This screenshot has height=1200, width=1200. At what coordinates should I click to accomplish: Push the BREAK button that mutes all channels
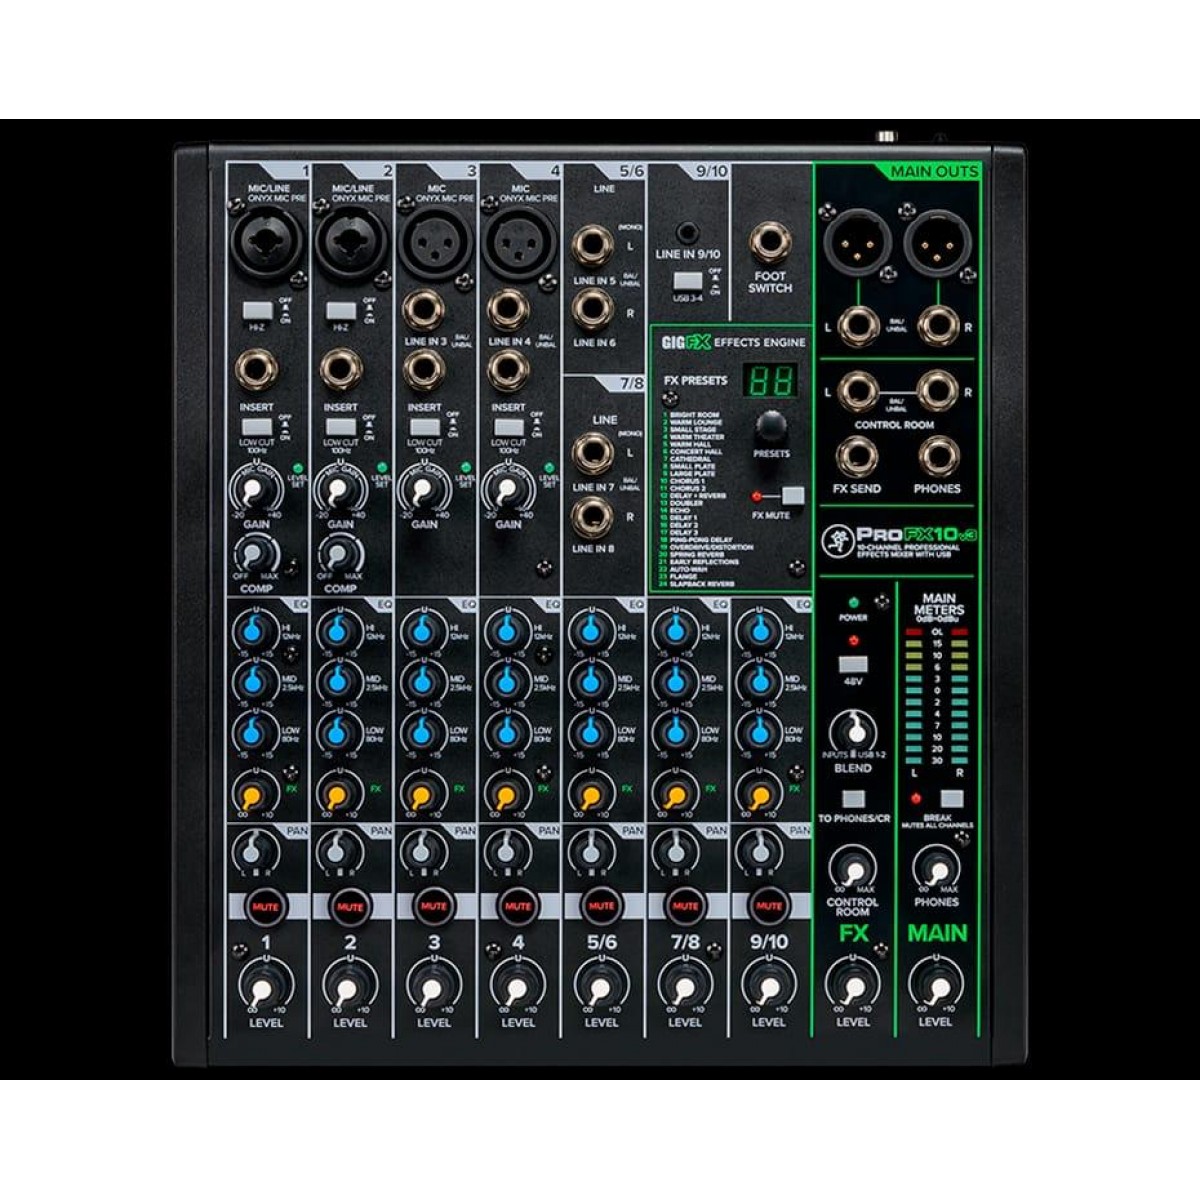point(951,799)
